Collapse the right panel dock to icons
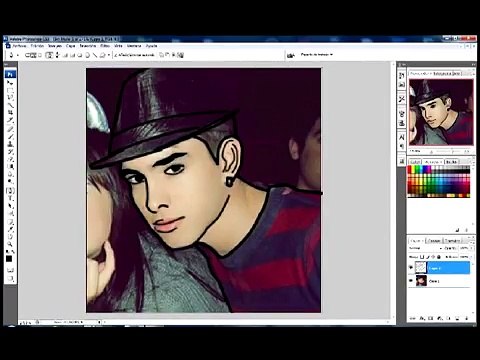The image size is (480, 360). (474, 64)
